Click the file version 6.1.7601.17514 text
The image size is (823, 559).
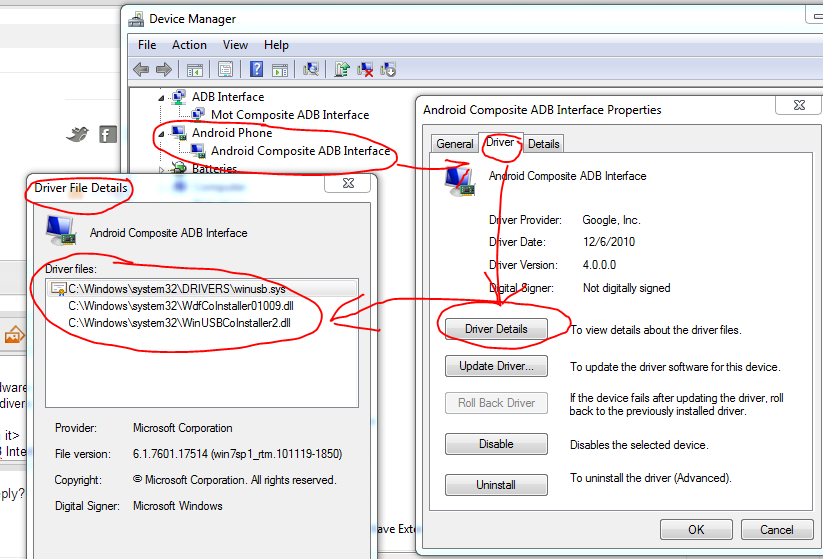(x=237, y=454)
